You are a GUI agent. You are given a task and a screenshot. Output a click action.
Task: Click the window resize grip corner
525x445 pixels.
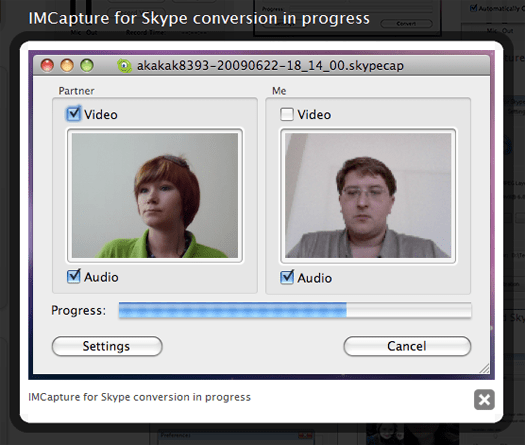(x=484, y=368)
